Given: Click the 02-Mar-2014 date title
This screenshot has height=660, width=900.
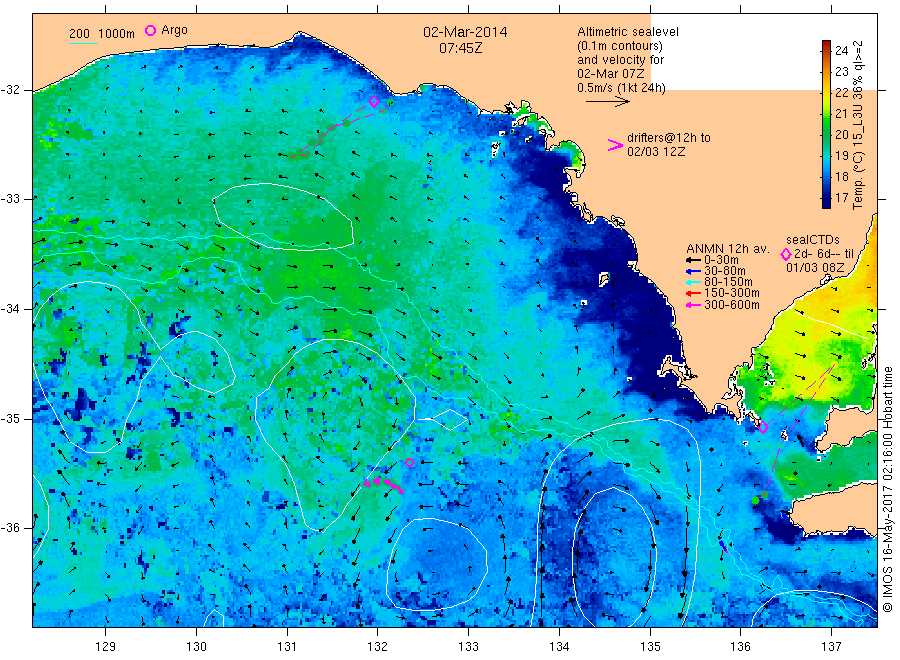Looking at the screenshot, I should tap(465, 32).
